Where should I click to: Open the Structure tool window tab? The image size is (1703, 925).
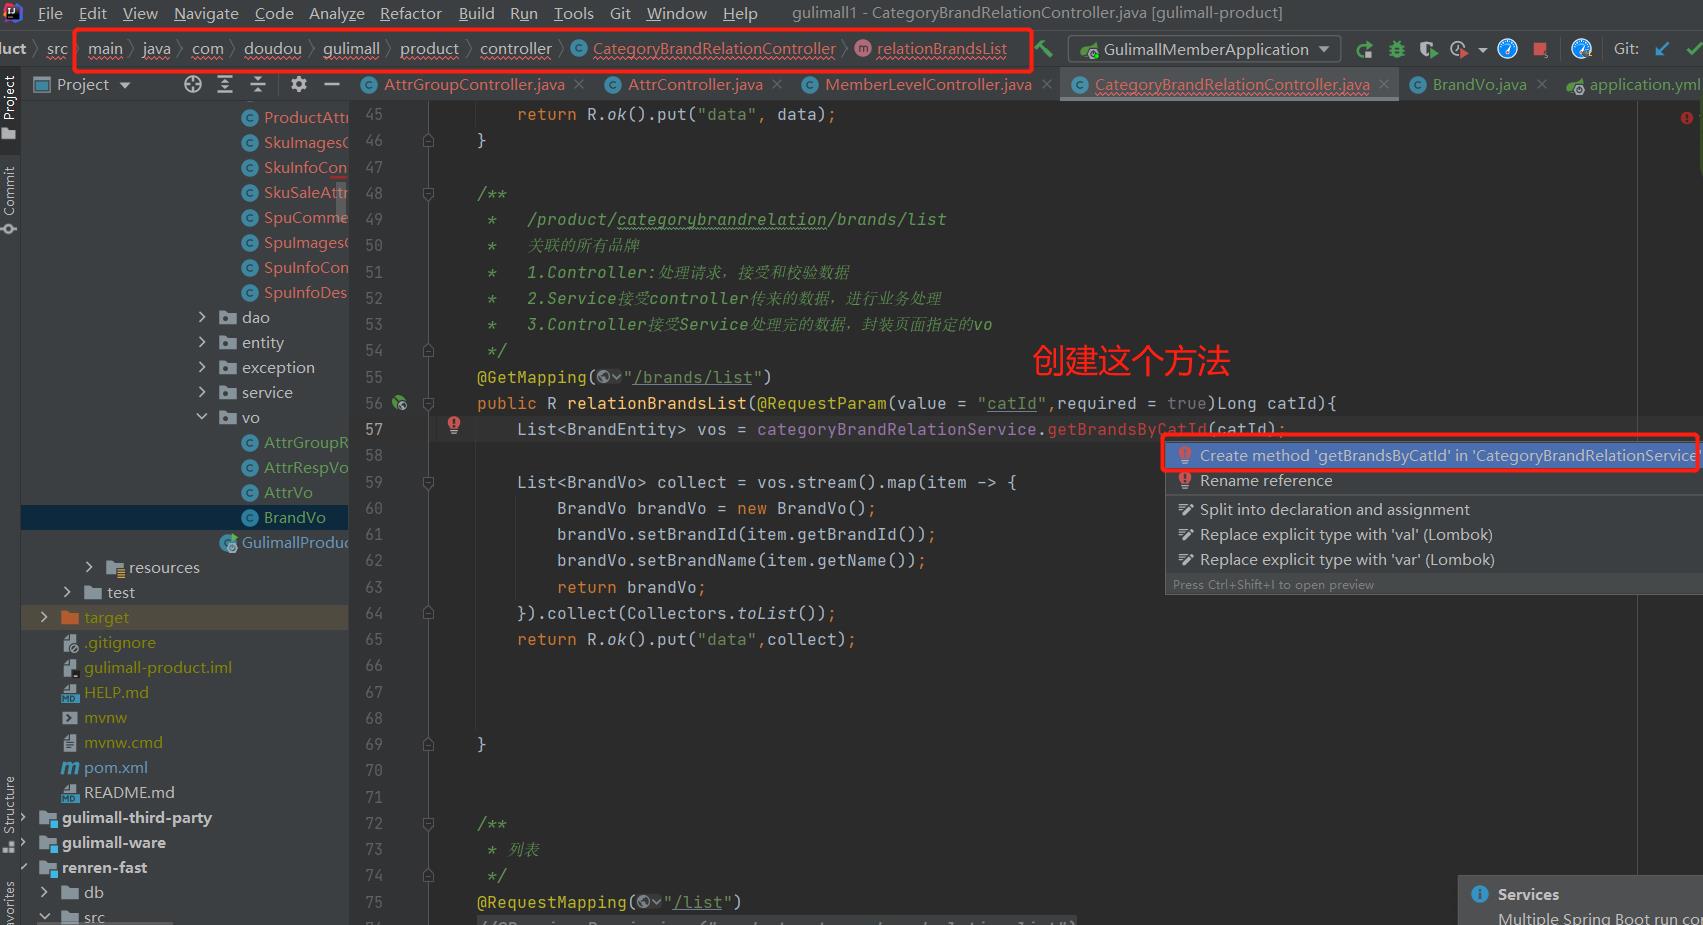9,814
